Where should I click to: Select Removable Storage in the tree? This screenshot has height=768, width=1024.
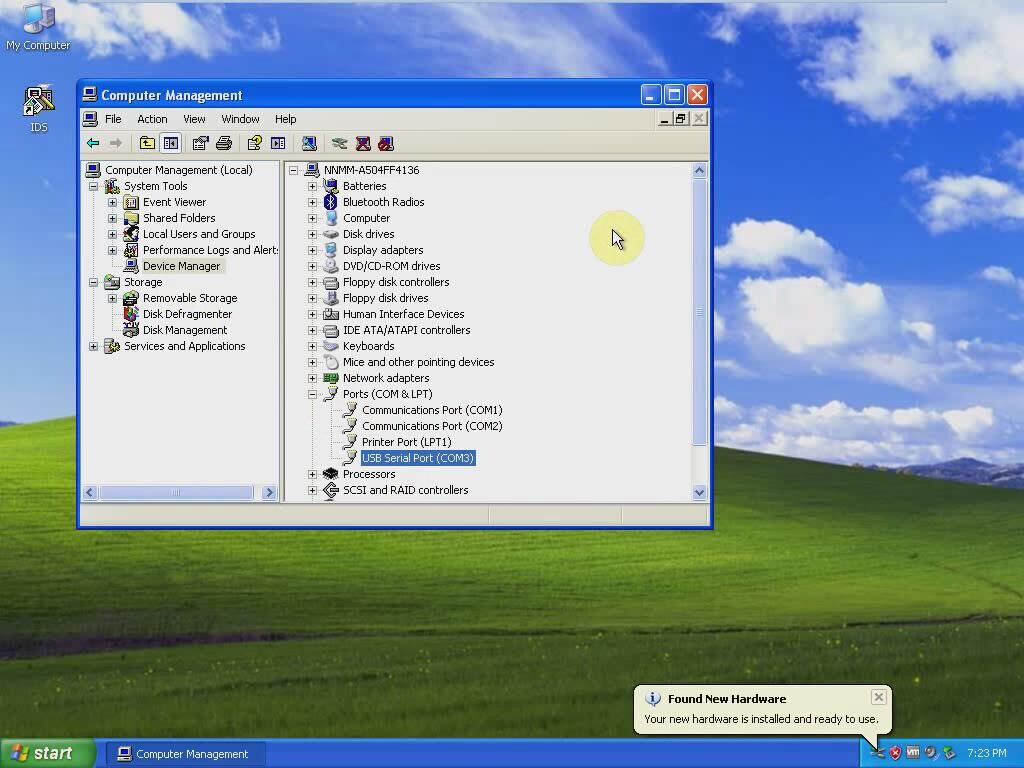tap(190, 298)
